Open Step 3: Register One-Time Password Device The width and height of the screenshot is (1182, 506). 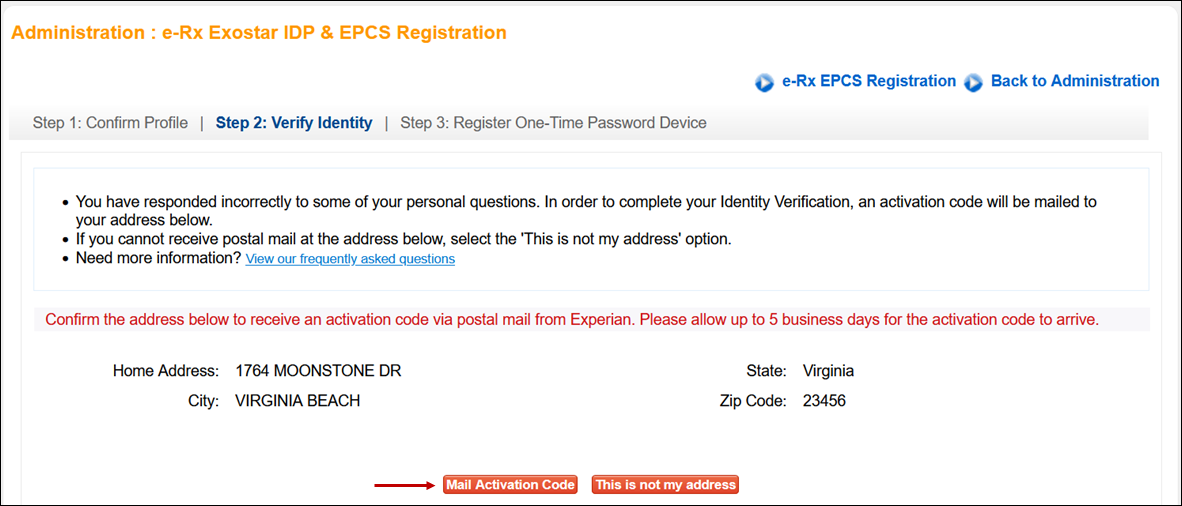point(553,123)
